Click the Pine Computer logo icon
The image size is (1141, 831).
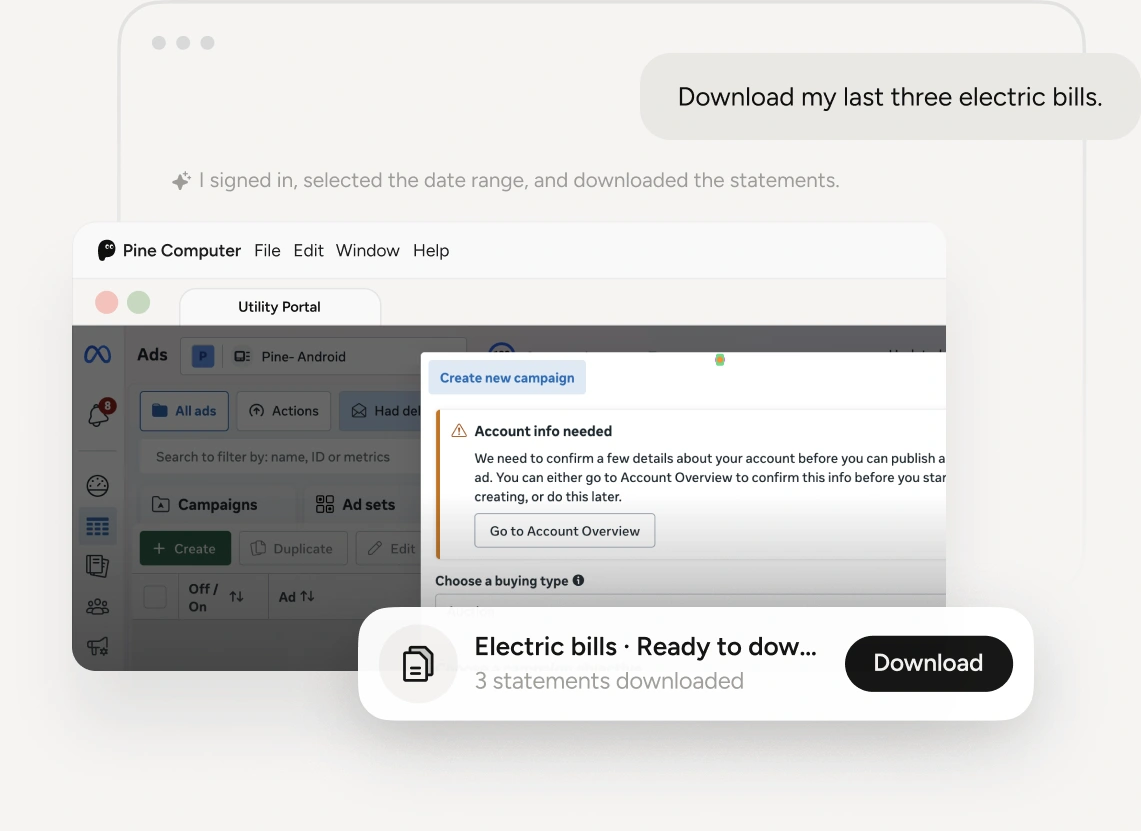pyautogui.click(x=106, y=250)
